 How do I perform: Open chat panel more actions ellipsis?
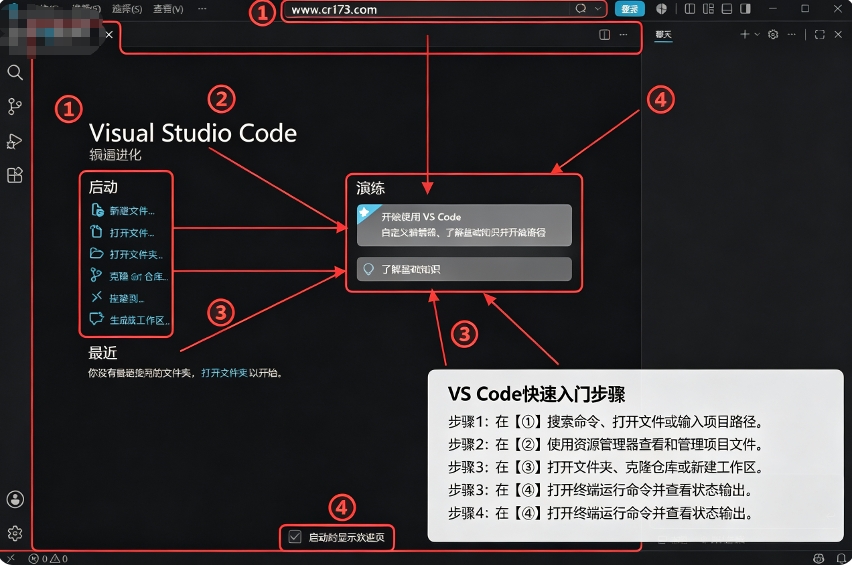pos(792,34)
